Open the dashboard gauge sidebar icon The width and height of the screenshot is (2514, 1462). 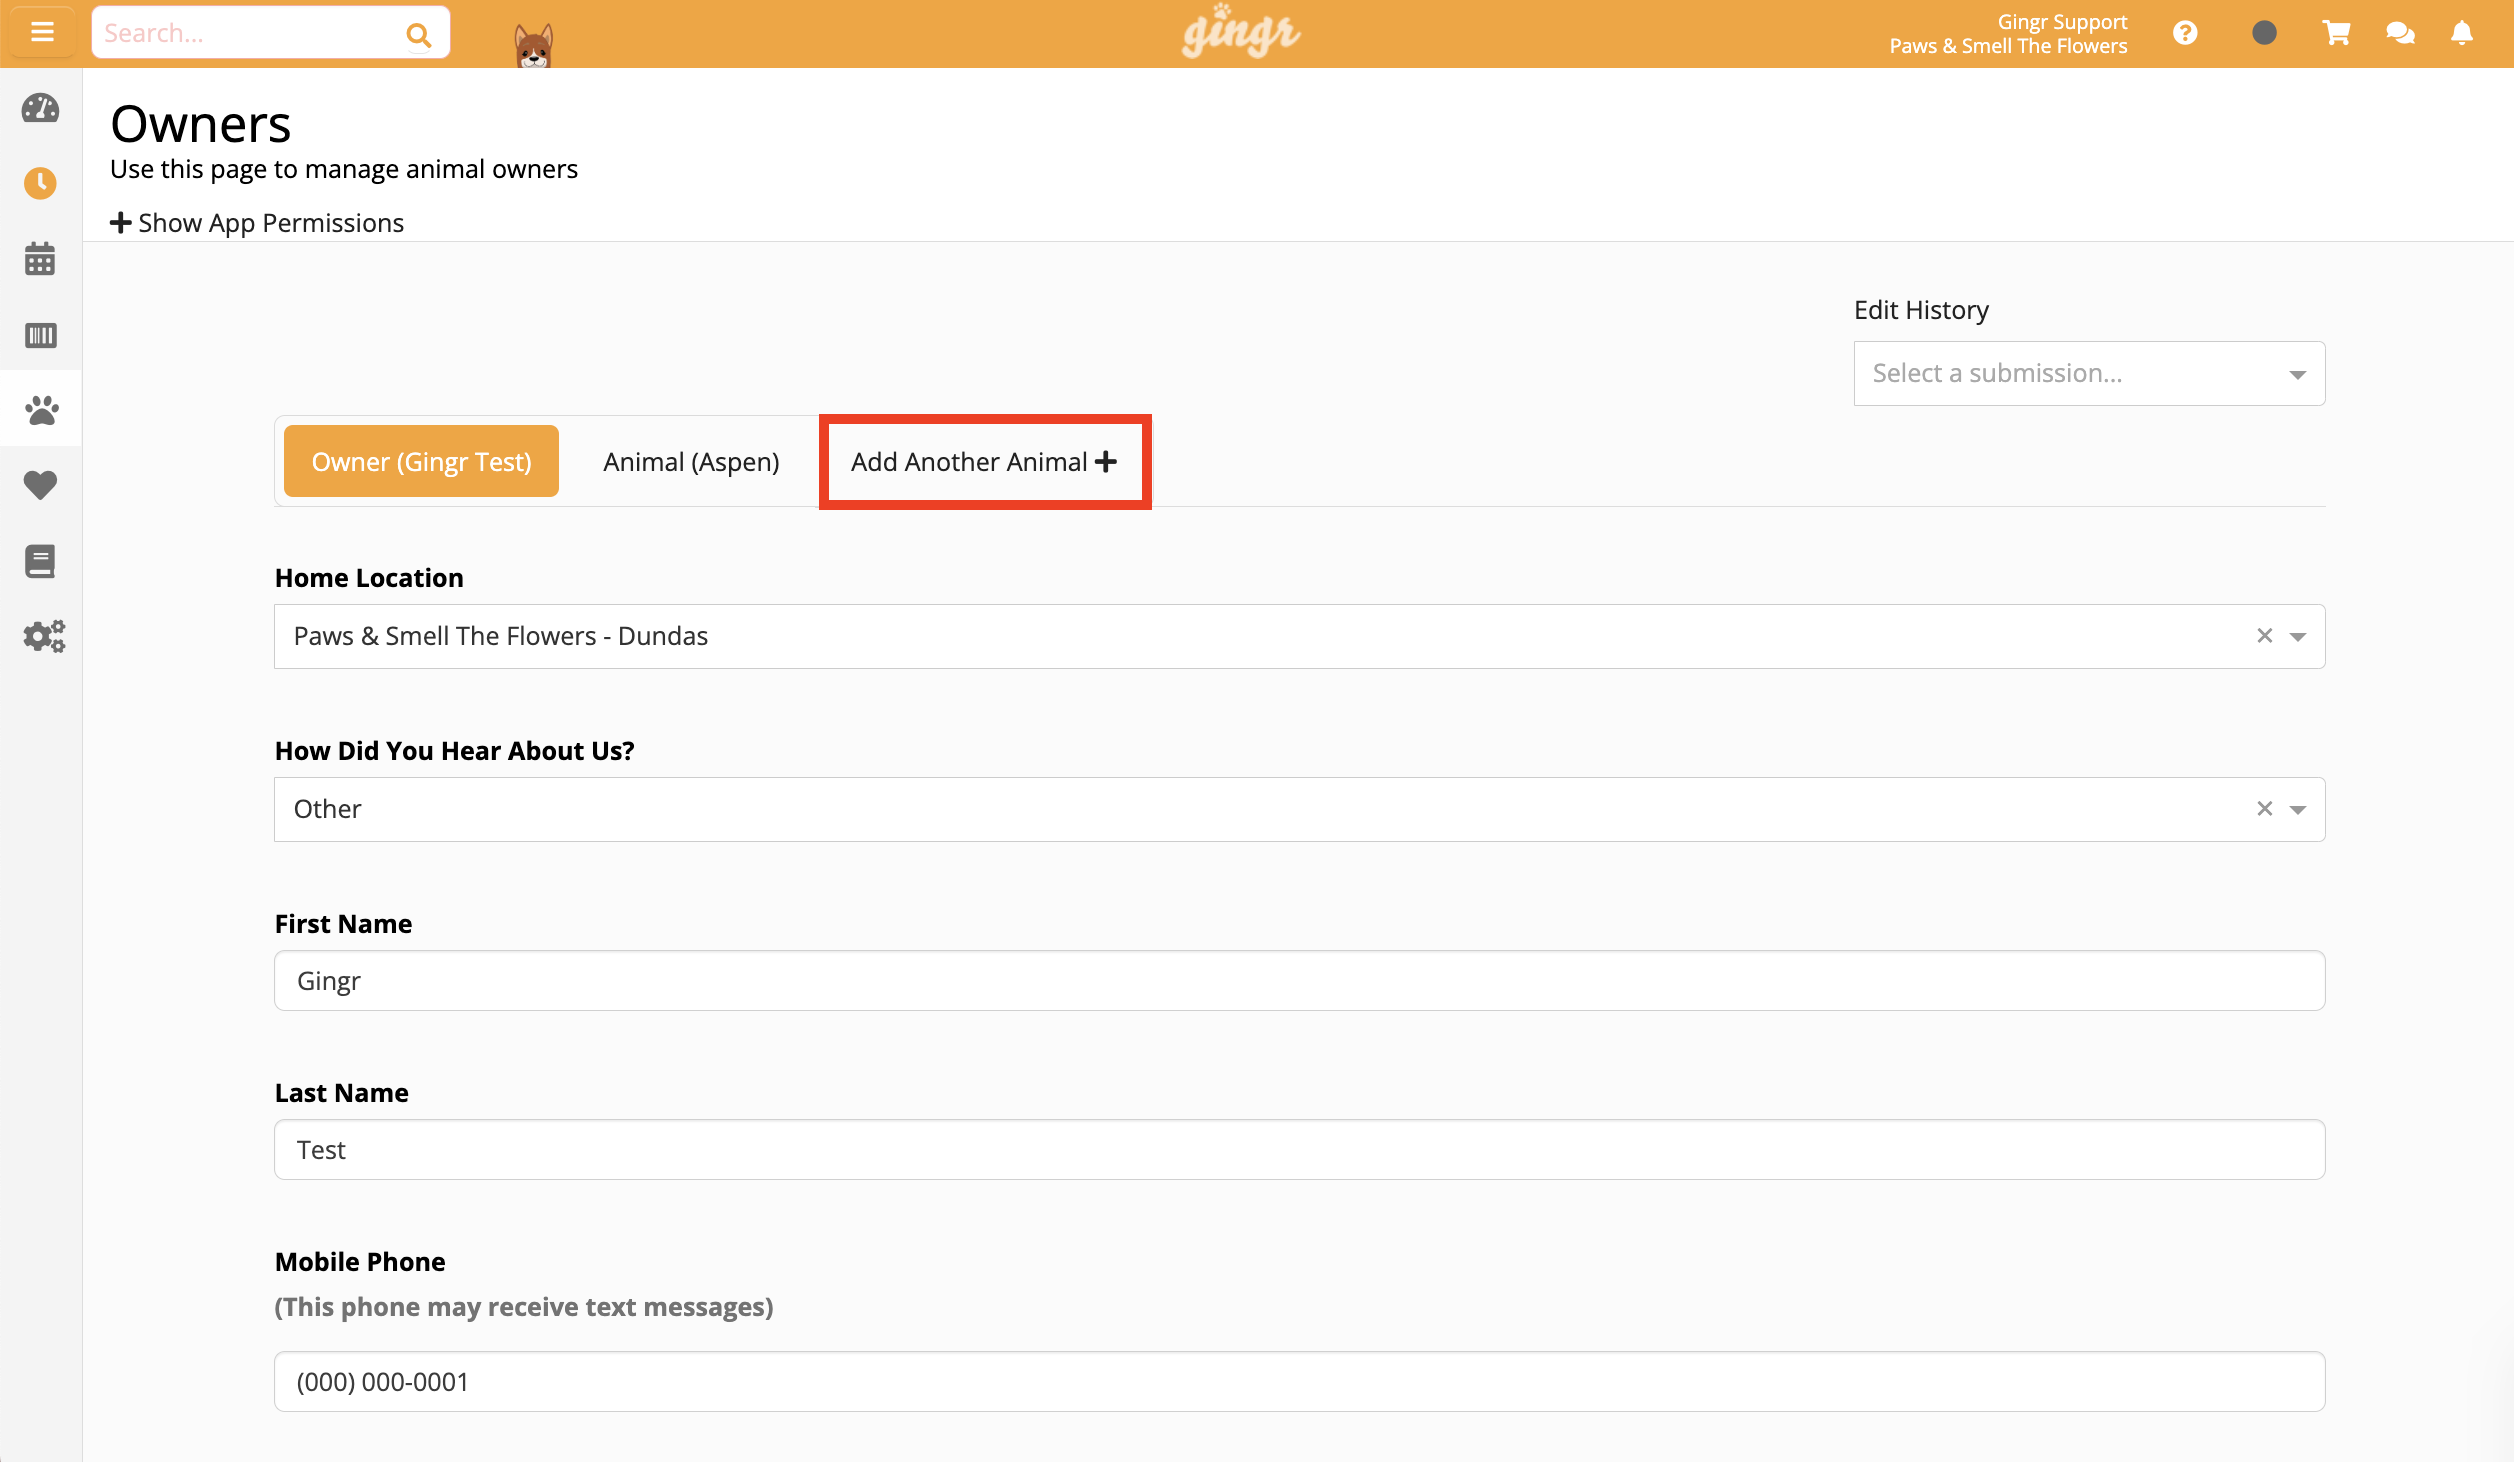(41, 108)
